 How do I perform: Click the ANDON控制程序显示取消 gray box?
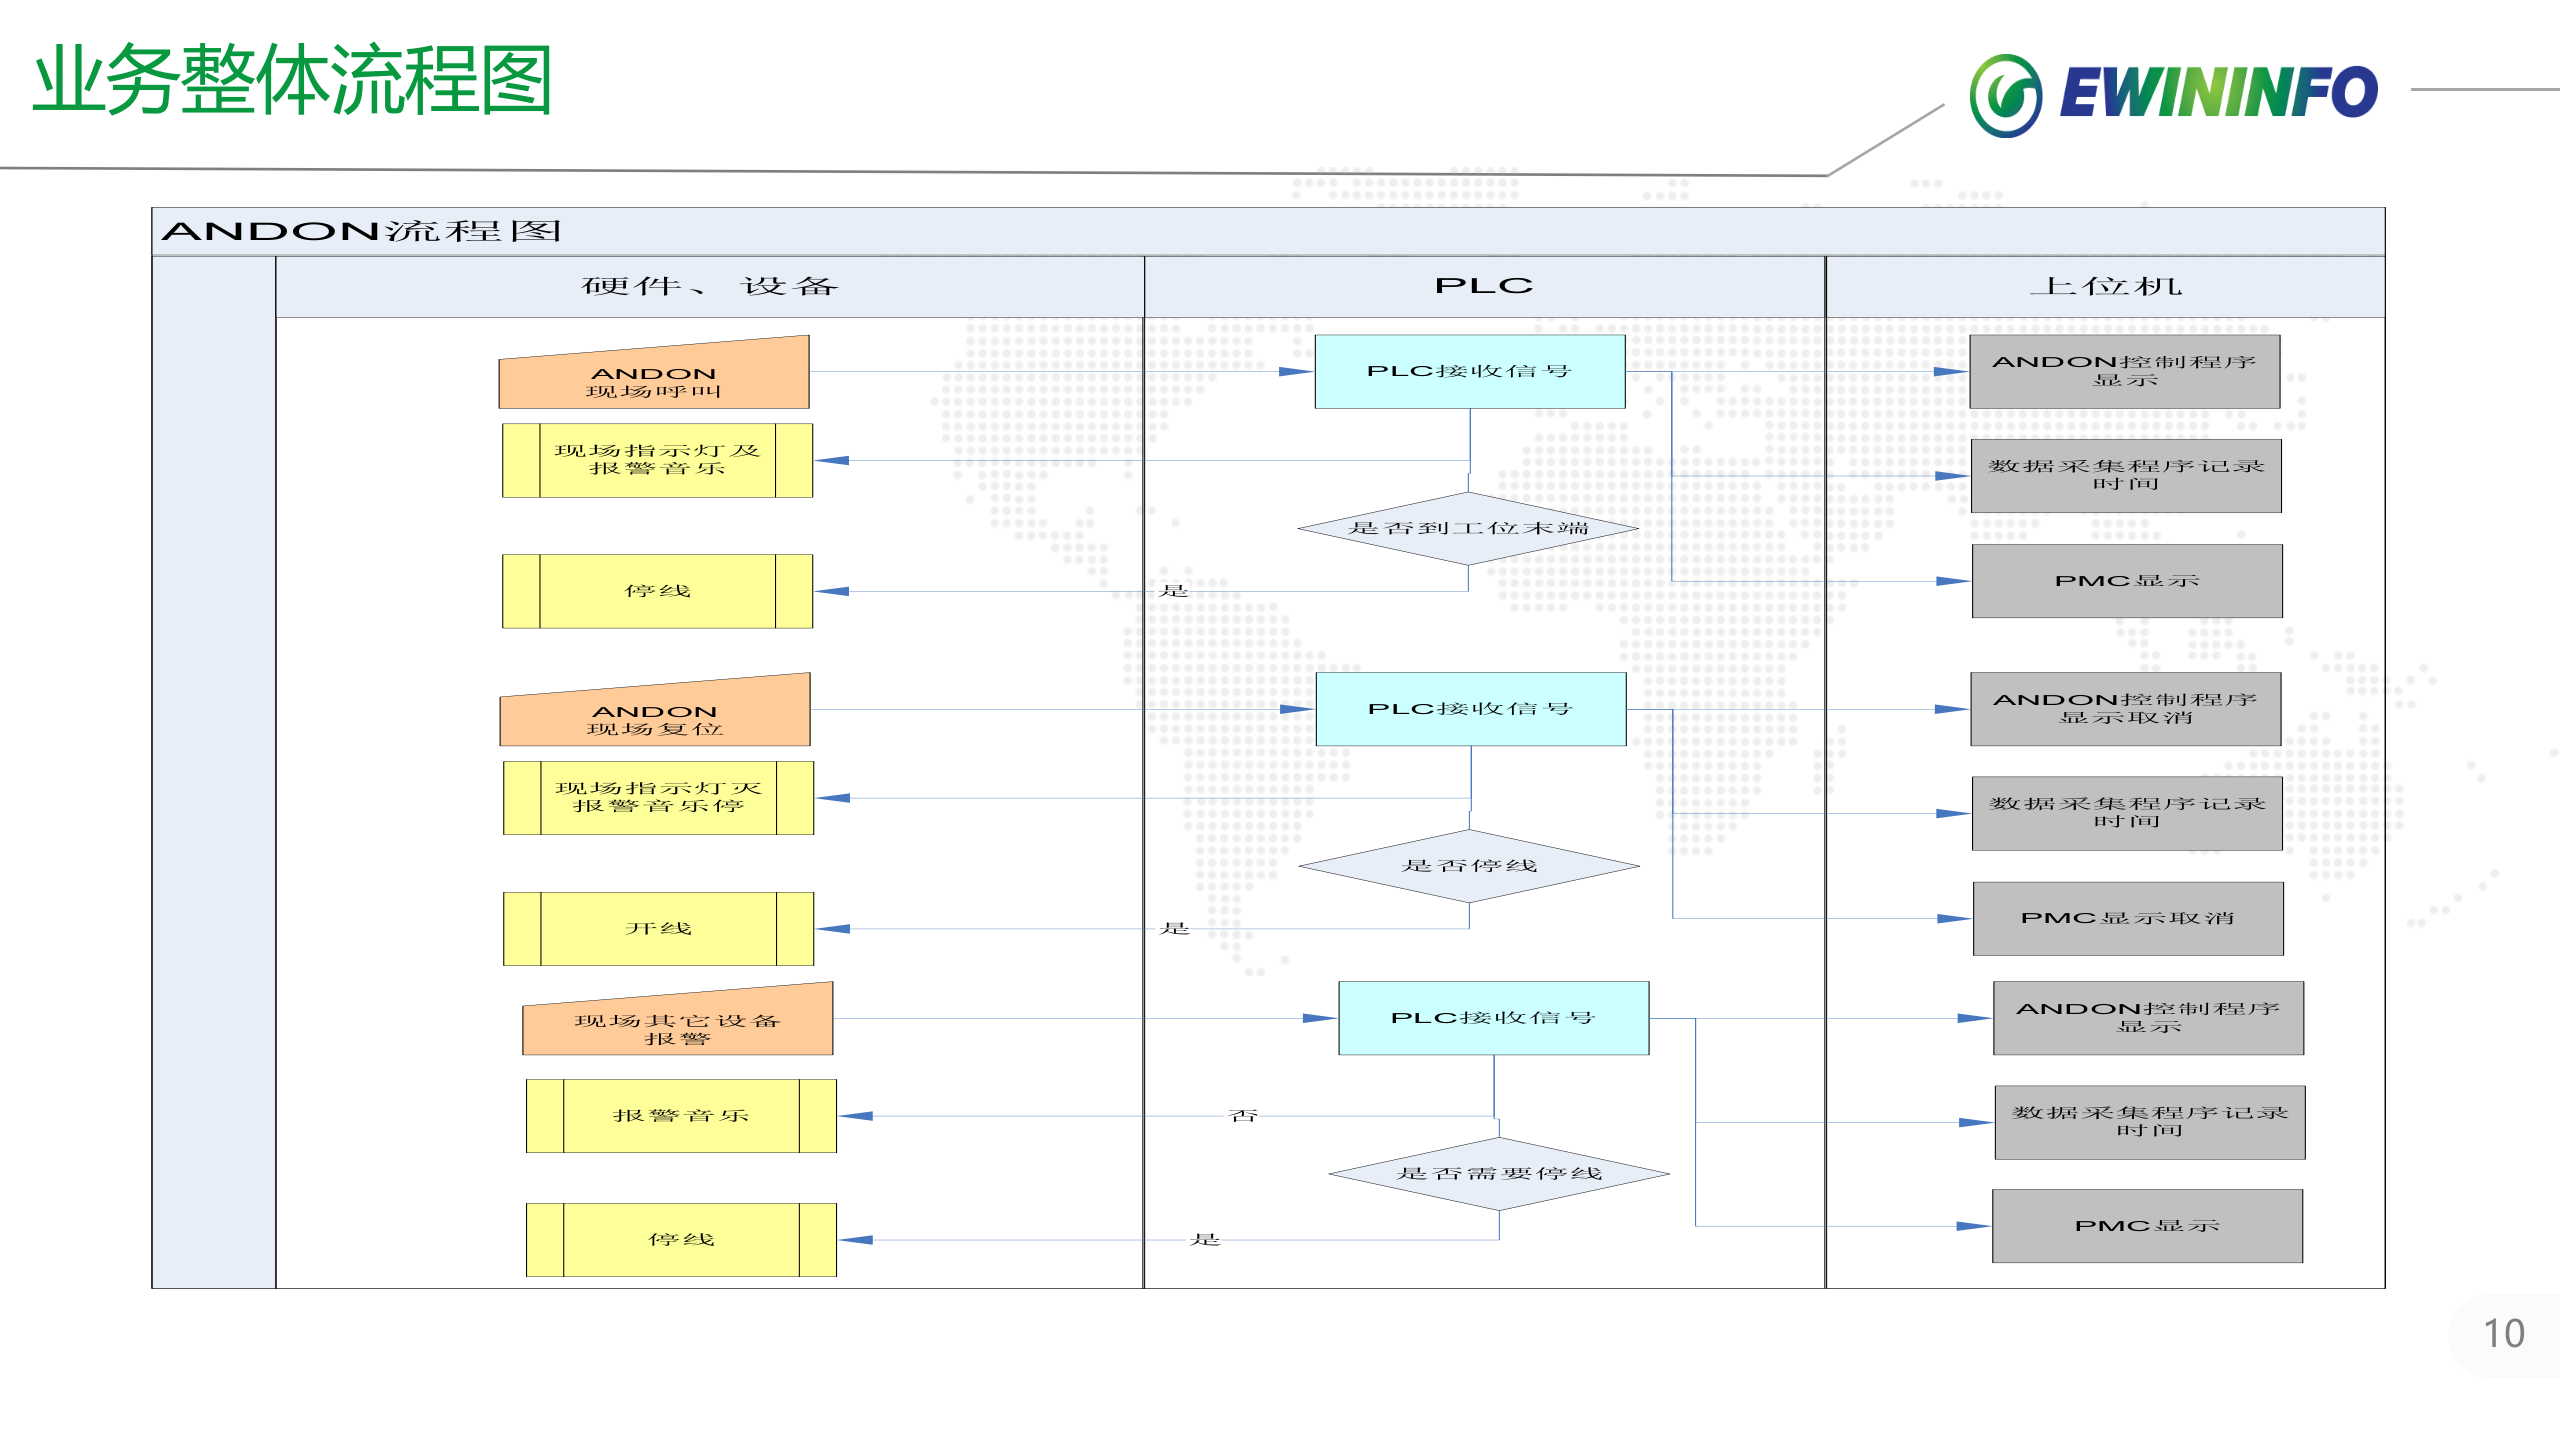(x=2125, y=709)
